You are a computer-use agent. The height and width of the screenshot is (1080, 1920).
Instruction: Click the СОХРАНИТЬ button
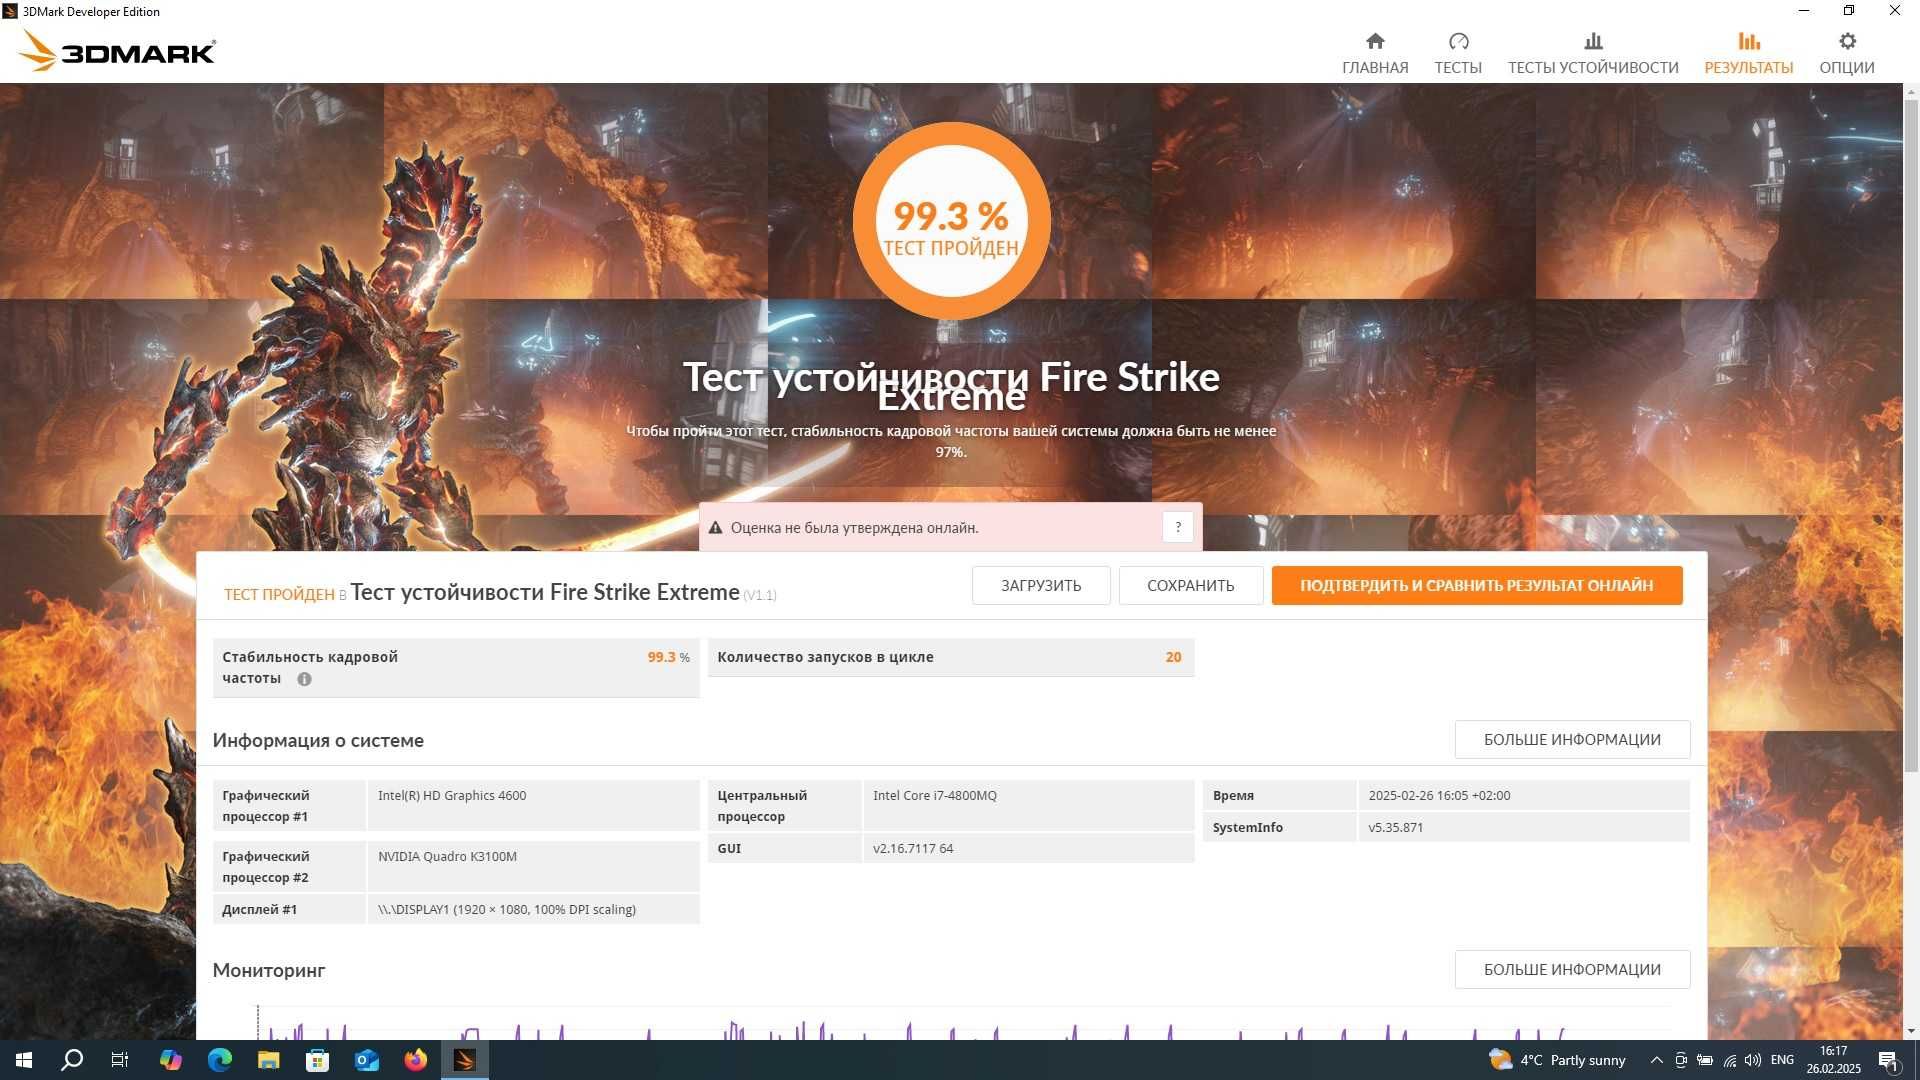[x=1190, y=586]
